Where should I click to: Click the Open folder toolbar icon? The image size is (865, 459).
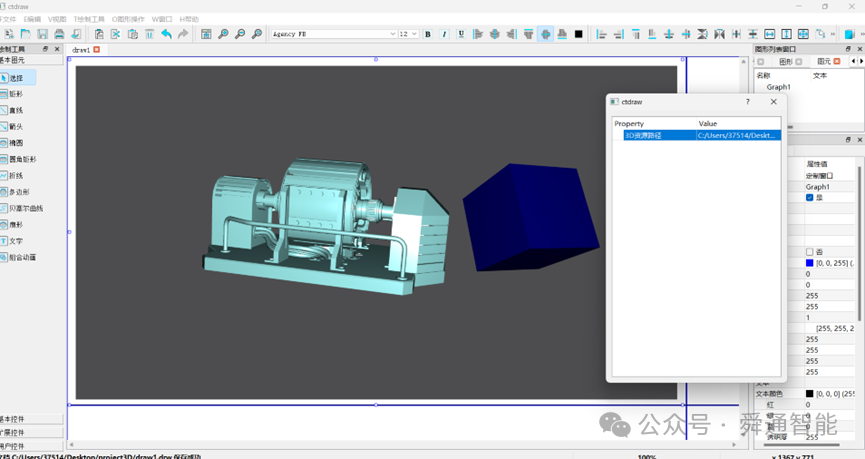(x=25, y=34)
